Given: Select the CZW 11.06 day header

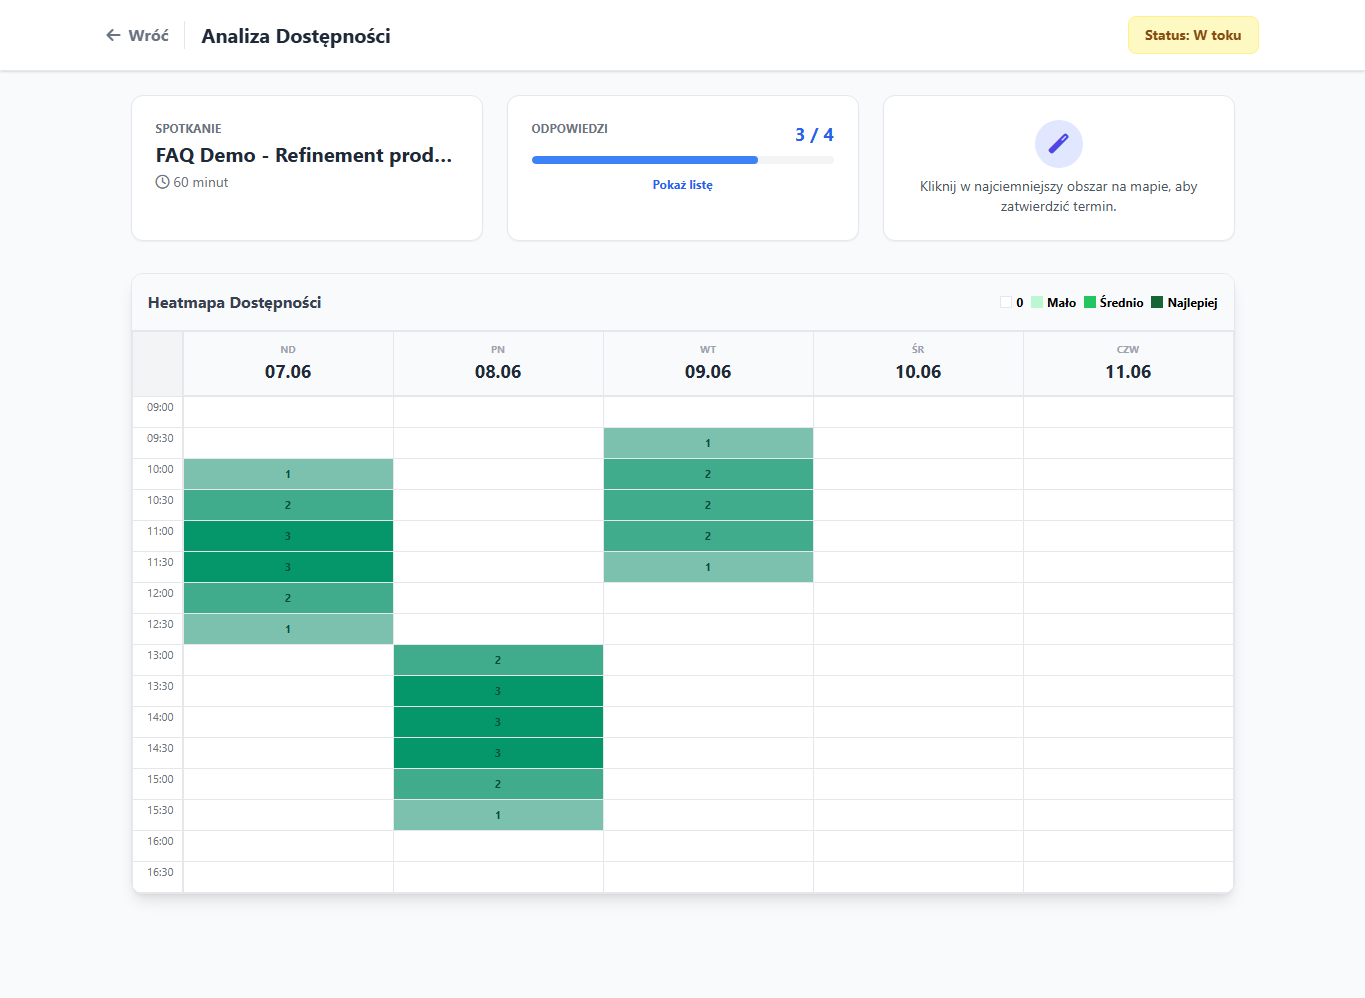Looking at the screenshot, I should pos(1128,364).
